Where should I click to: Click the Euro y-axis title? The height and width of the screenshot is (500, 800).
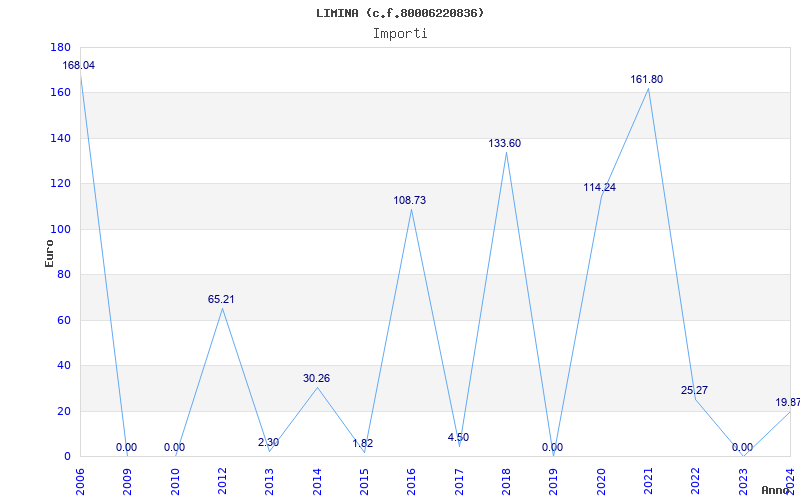49,253
